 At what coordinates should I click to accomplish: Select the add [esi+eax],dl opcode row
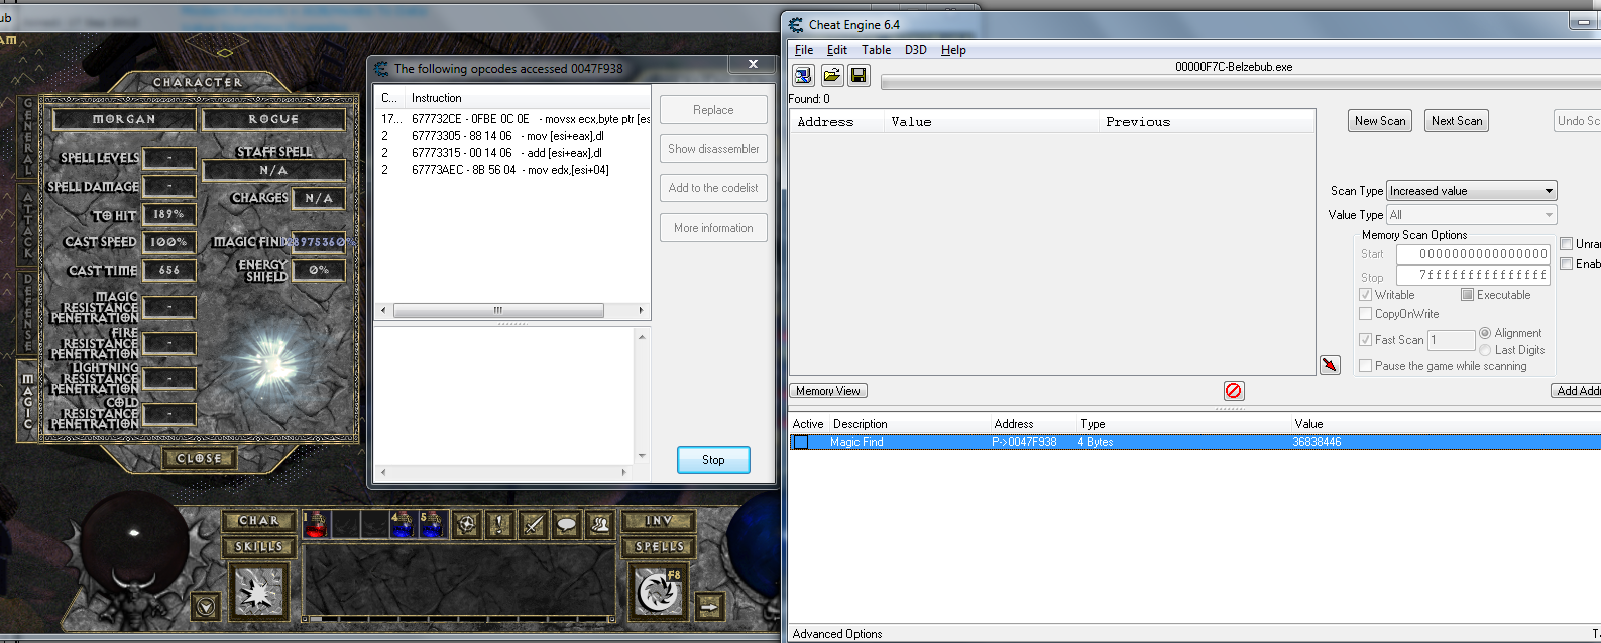(x=513, y=153)
